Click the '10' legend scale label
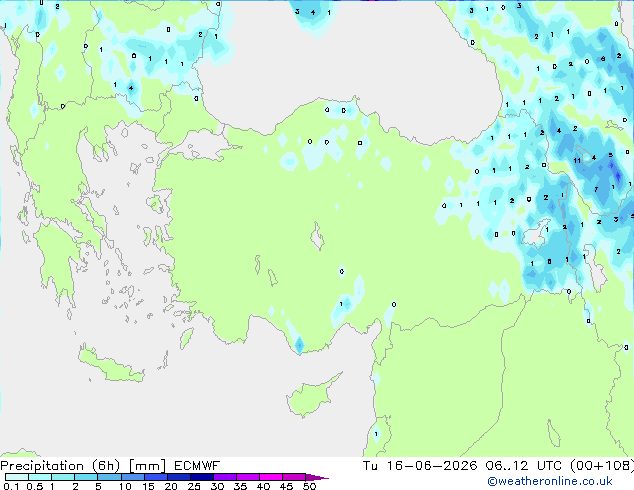This screenshot has width=634, height=490. coord(125,486)
